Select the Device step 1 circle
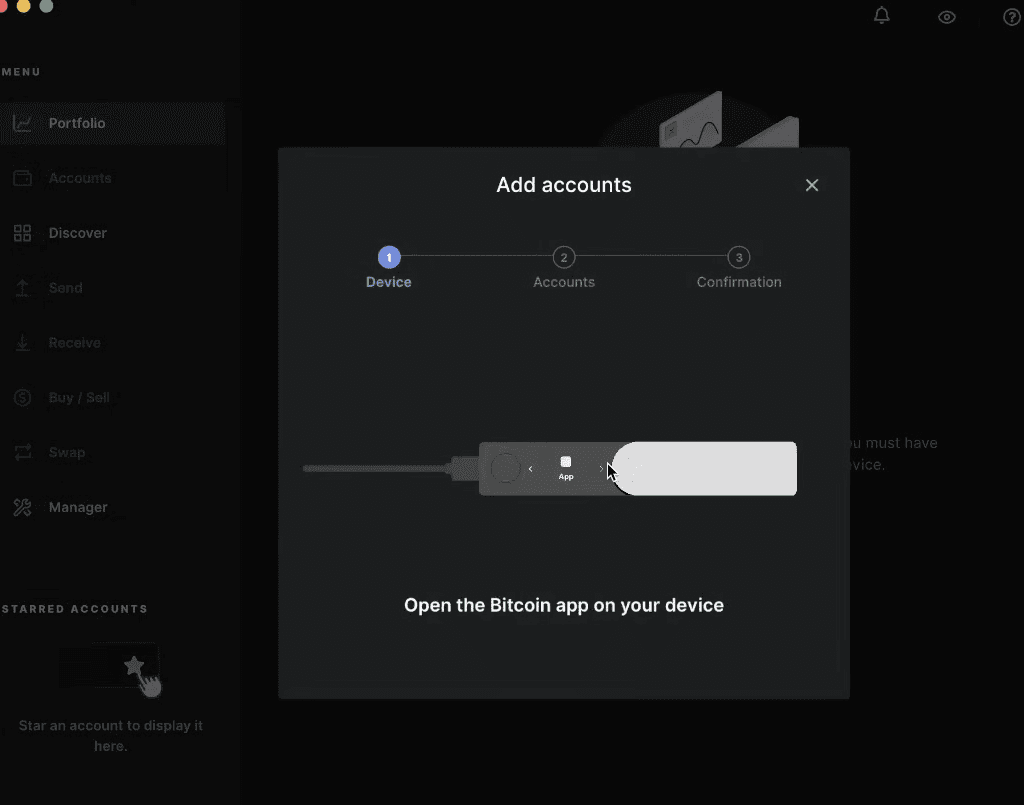 (389, 257)
